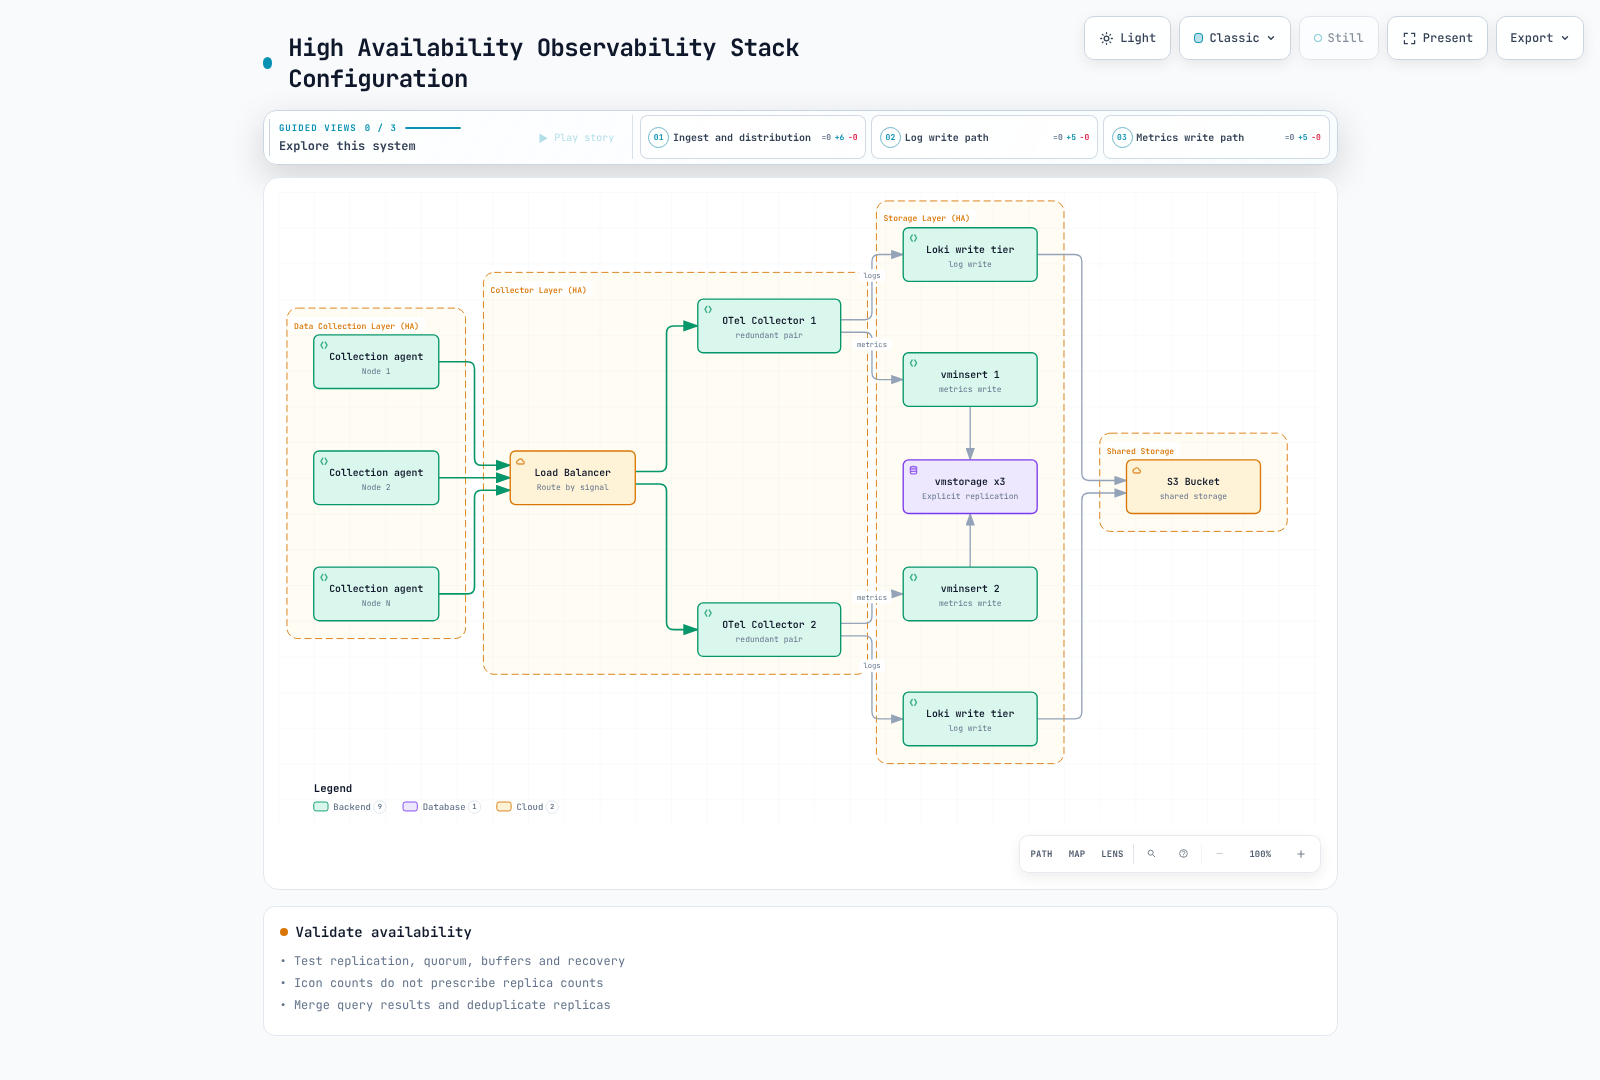The height and width of the screenshot is (1080, 1600).
Task: Click the database icon on vmstorage x3
Action: [x=913, y=470]
